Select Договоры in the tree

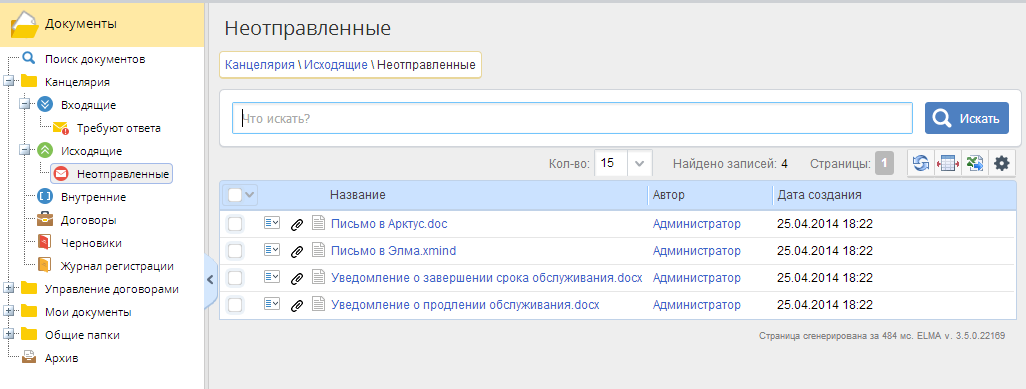[89, 220]
